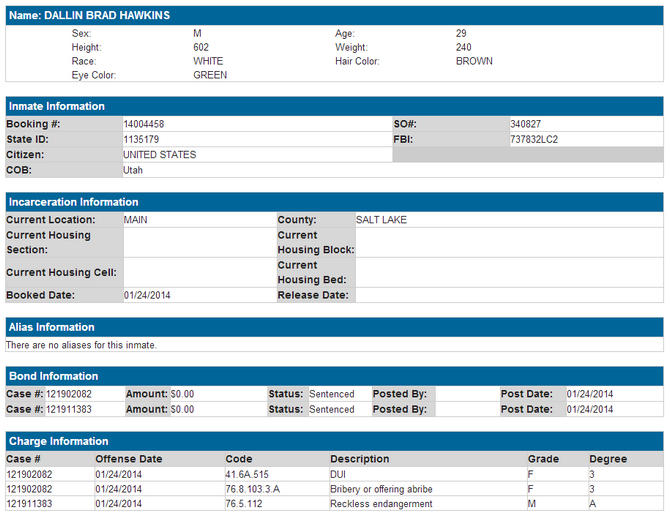Select COB value Utah
The height and width of the screenshot is (516, 670).
133,170
